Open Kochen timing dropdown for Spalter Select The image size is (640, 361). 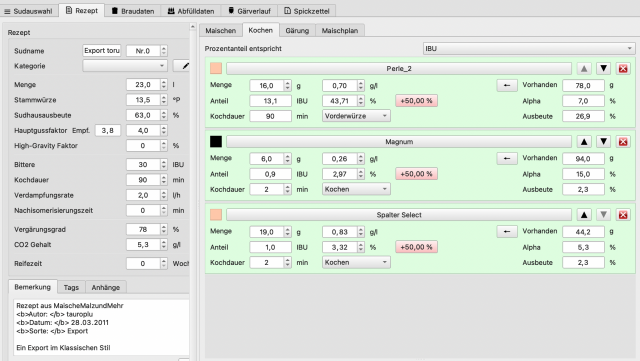pyautogui.click(x=356, y=262)
